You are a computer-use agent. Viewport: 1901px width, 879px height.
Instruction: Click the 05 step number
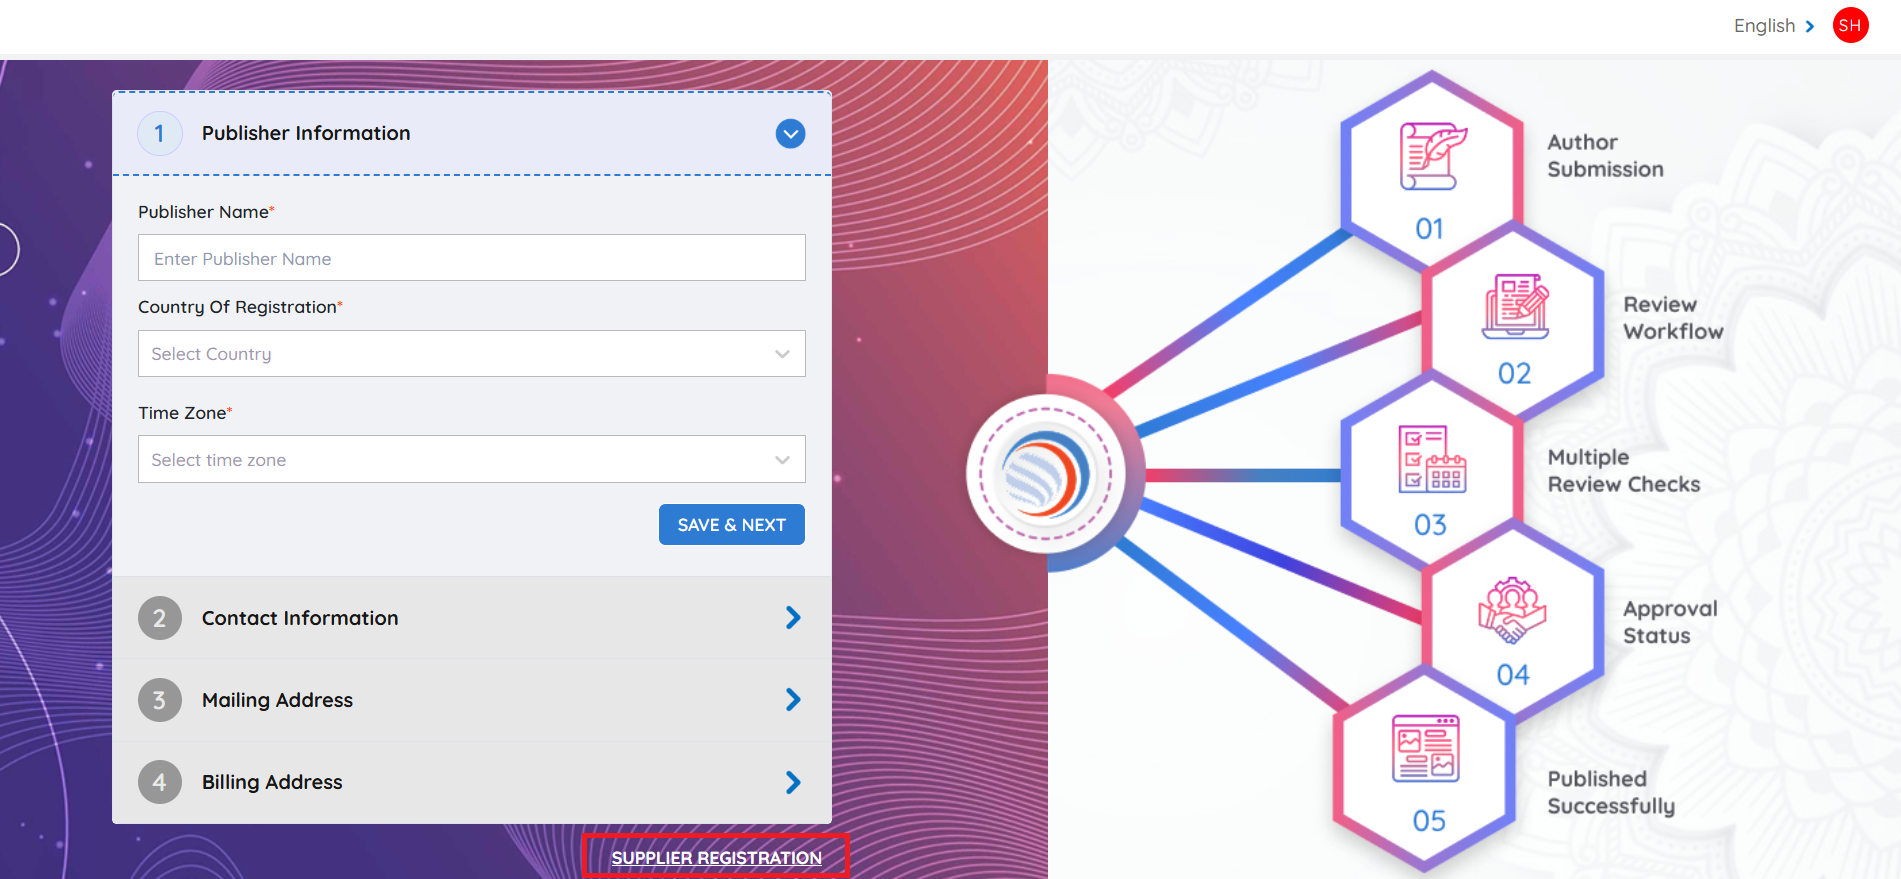1429,821
